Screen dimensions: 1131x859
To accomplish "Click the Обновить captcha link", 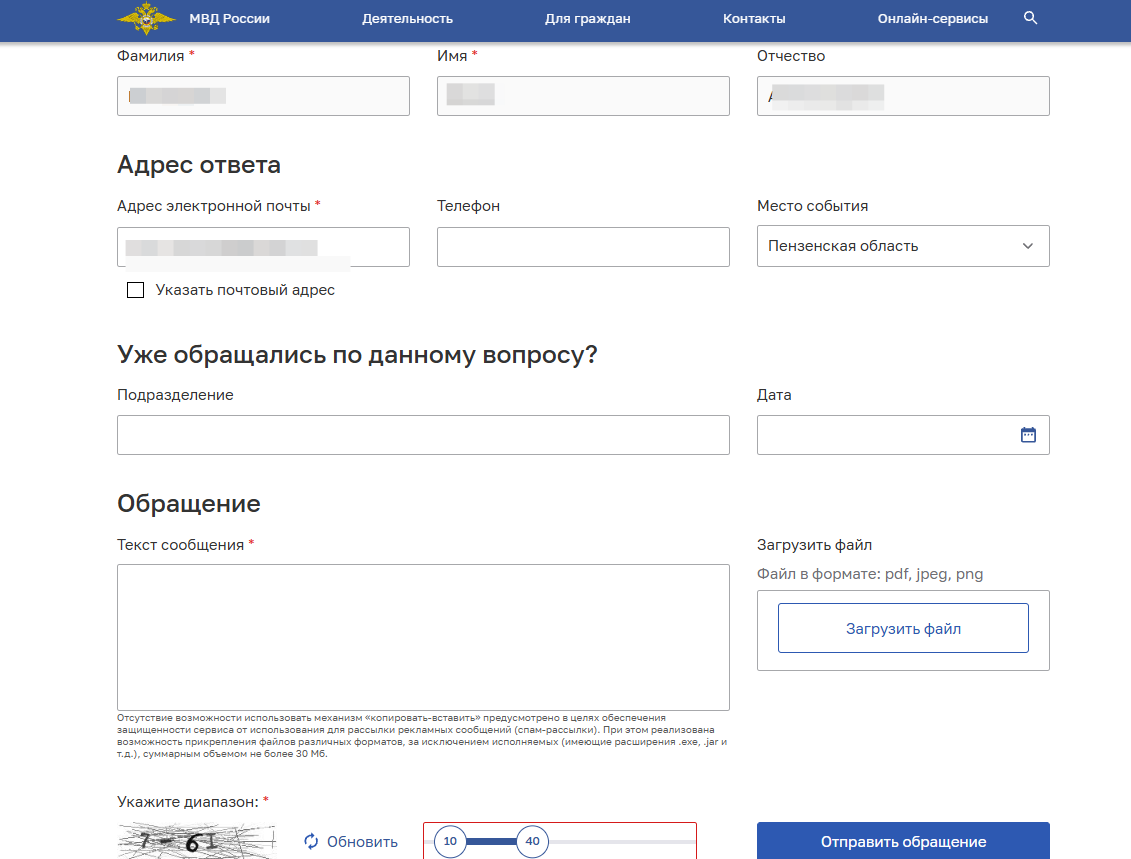I will click(362, 842).
